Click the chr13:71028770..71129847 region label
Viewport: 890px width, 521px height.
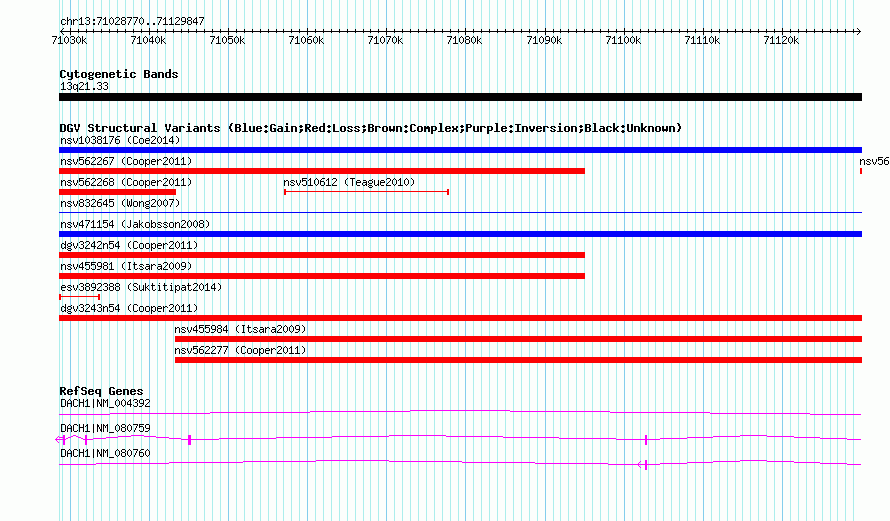(132, 22)
